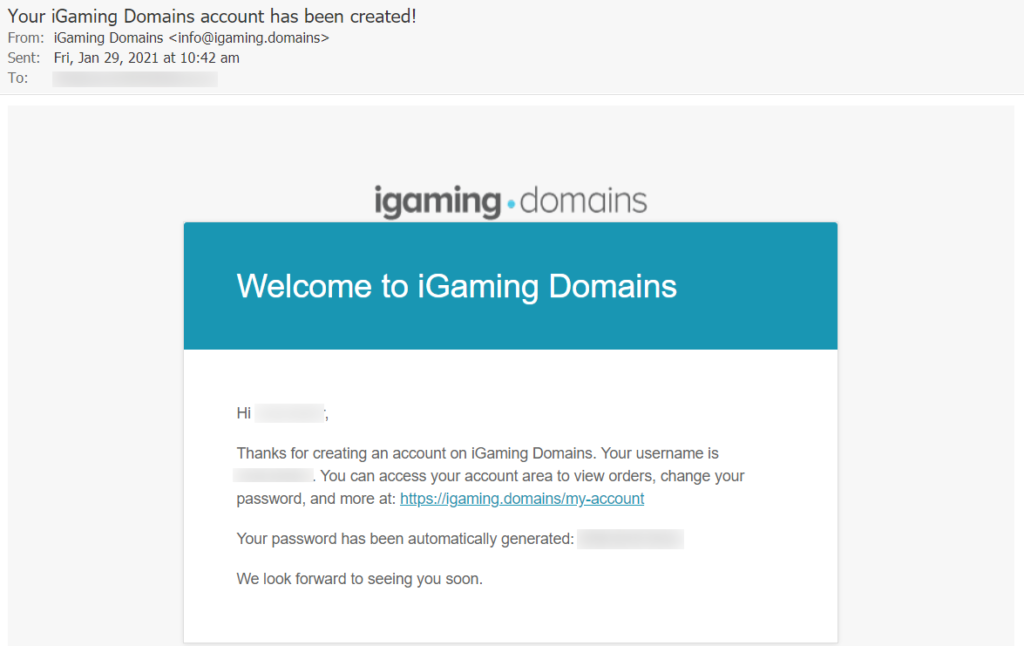Click the blurred name after Hi

coord(289,413)
